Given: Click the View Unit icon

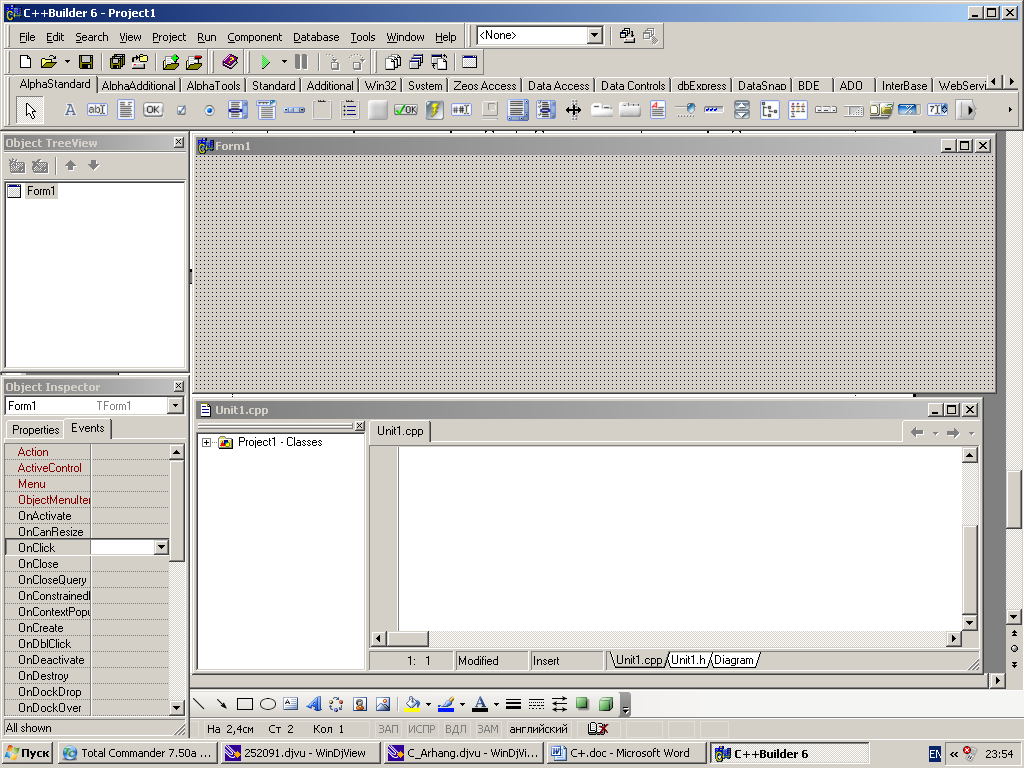Looking at the screenshot, I should click(392, 62).
